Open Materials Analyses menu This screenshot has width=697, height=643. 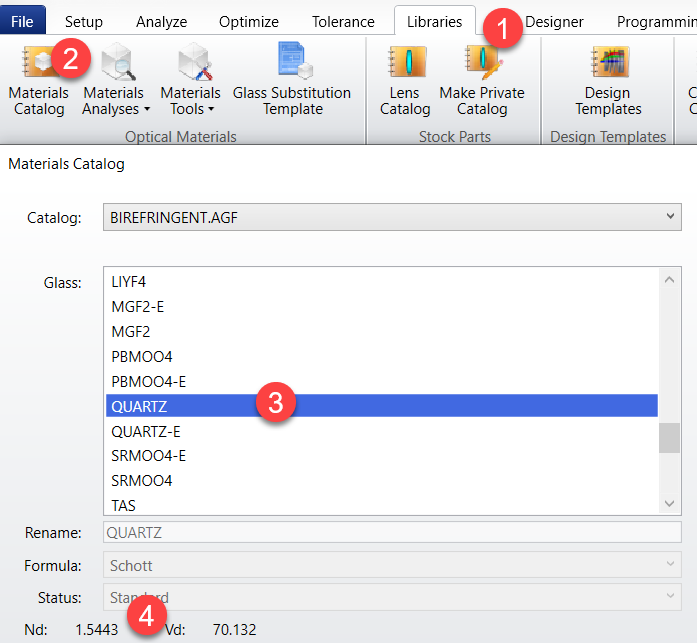pyautogui.click(x=115, y=81)
